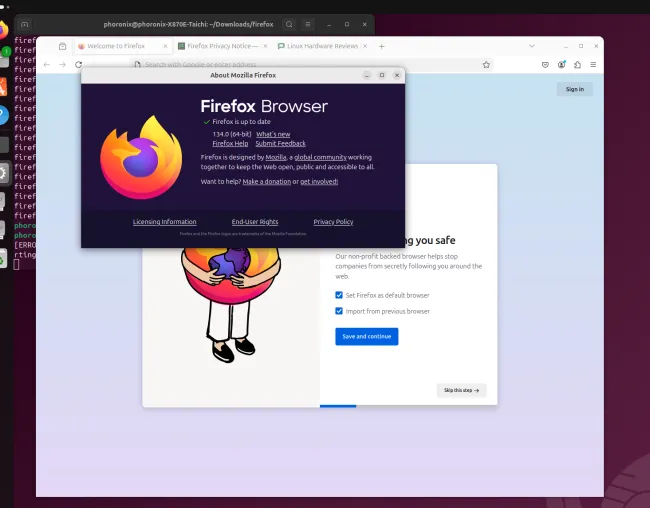Open the get involved! link

coord(319,182)
